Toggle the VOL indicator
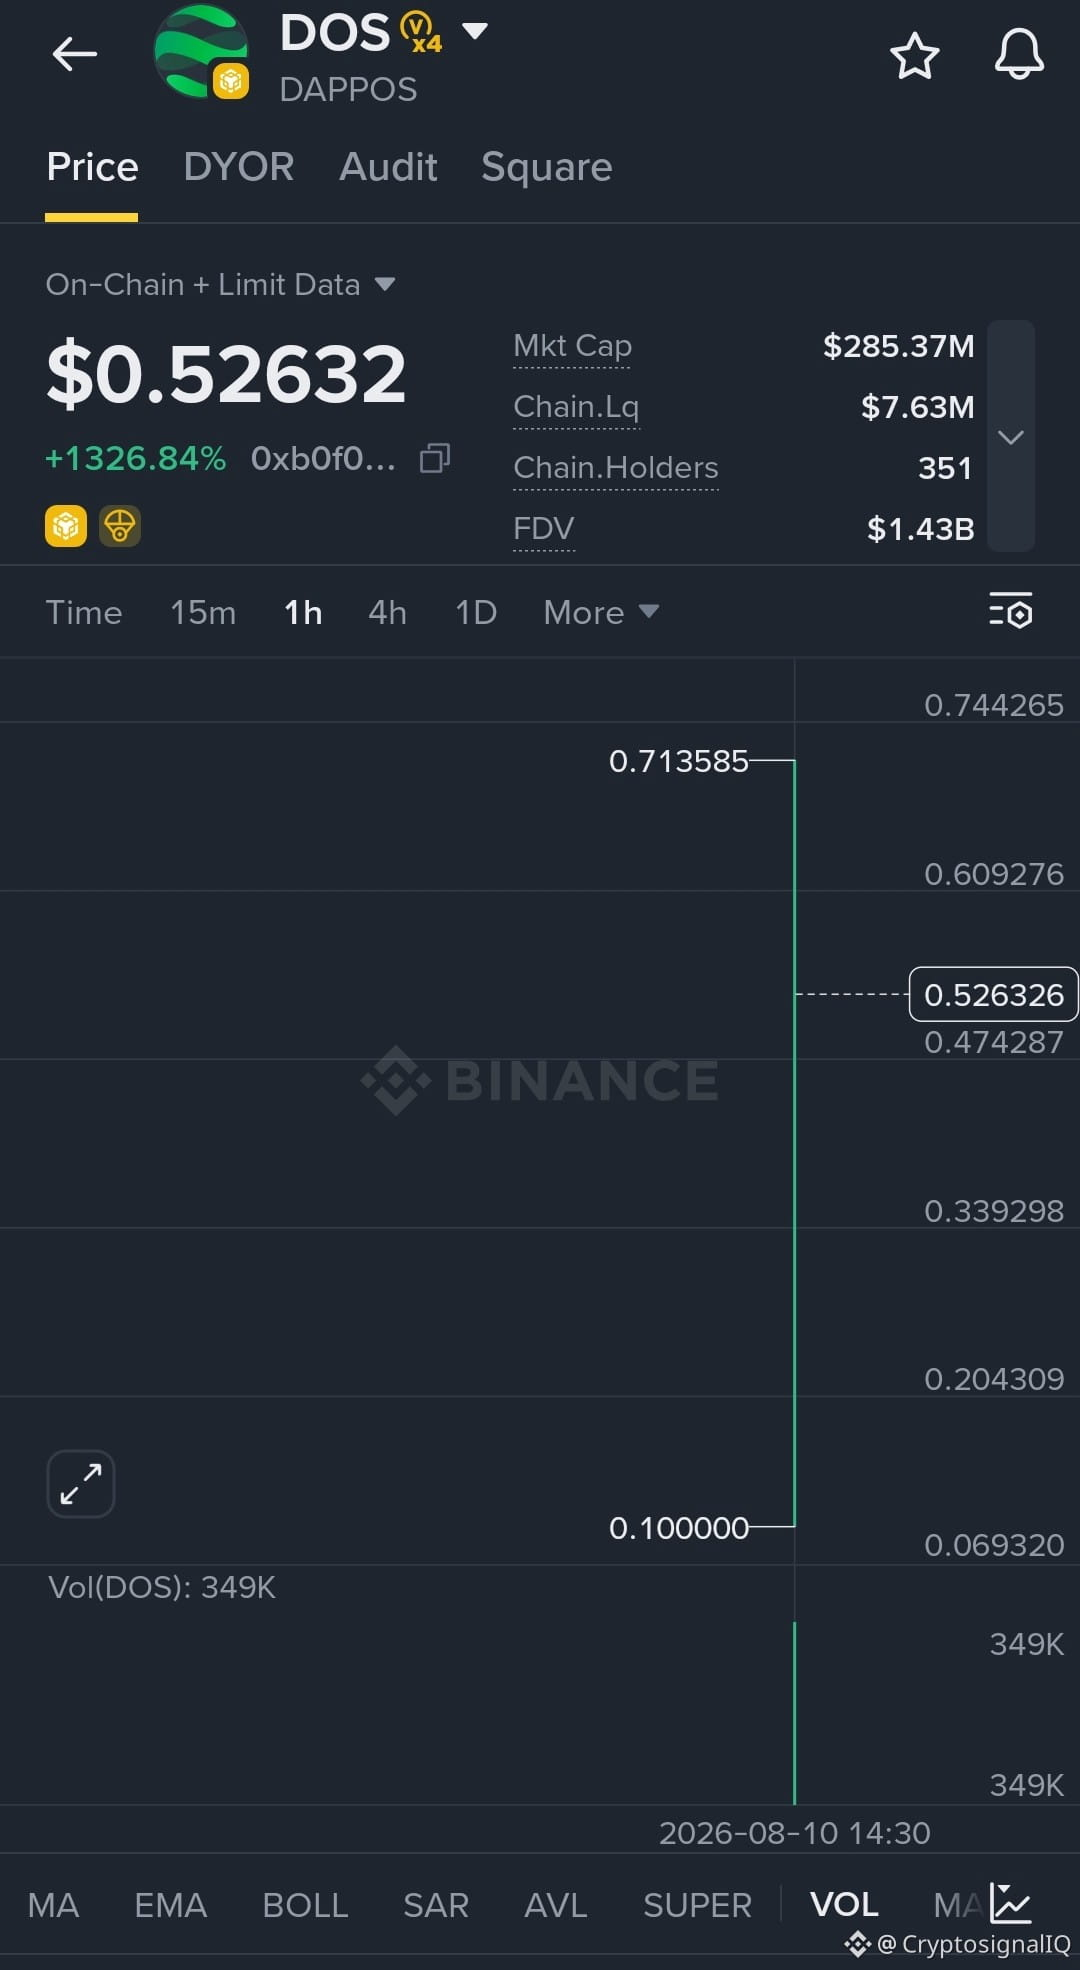The width and height of the screenshot is (1080, 1970). (x=844, y=1905)
